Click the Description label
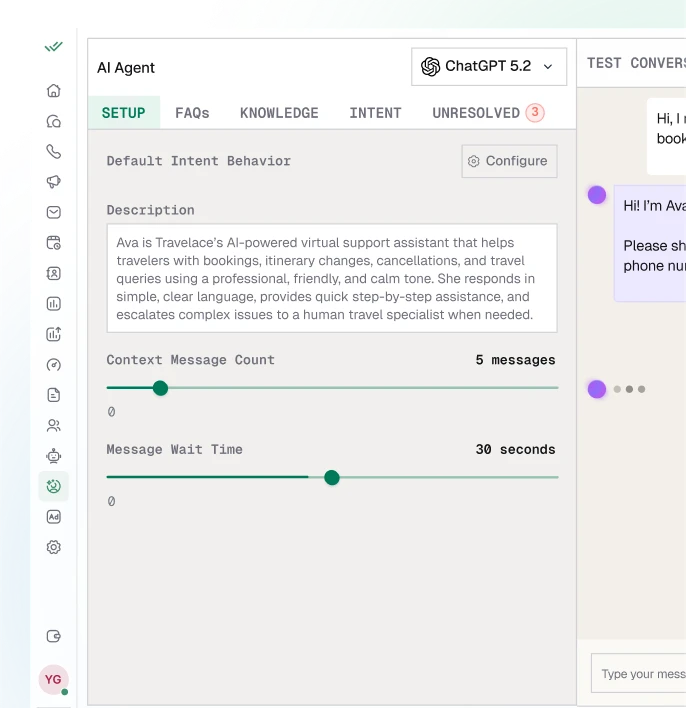This screenshot has width=686, height=708. point(150,210)
